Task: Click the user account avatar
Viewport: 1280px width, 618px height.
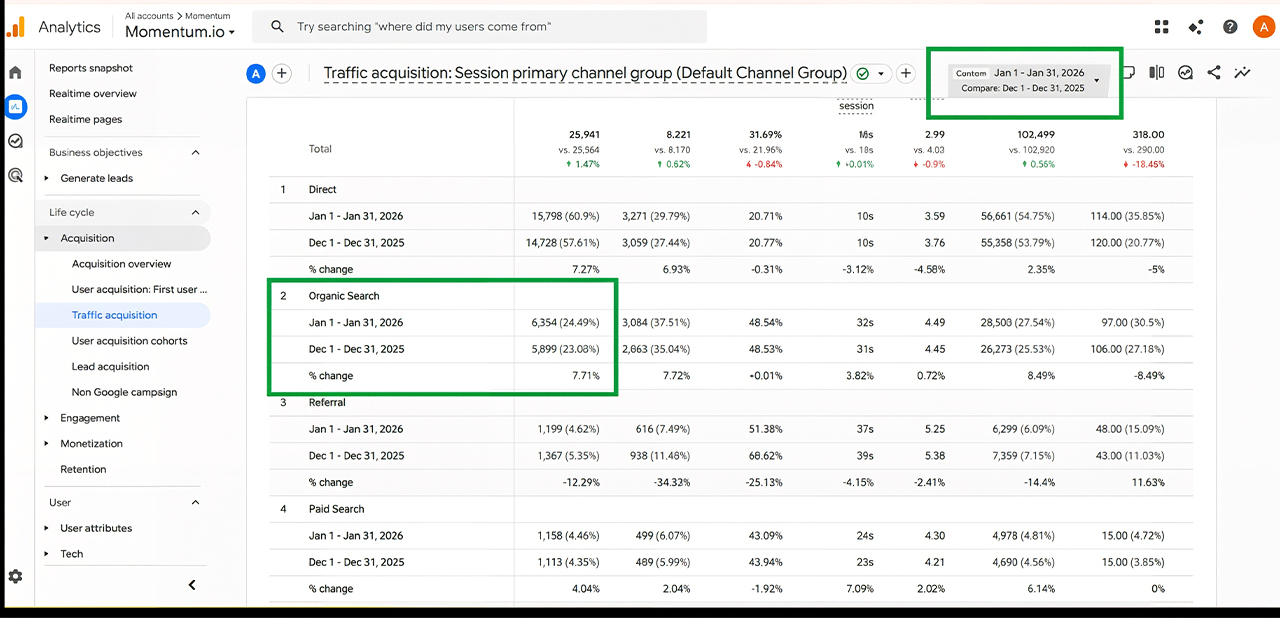Action: click(1263, 27)
